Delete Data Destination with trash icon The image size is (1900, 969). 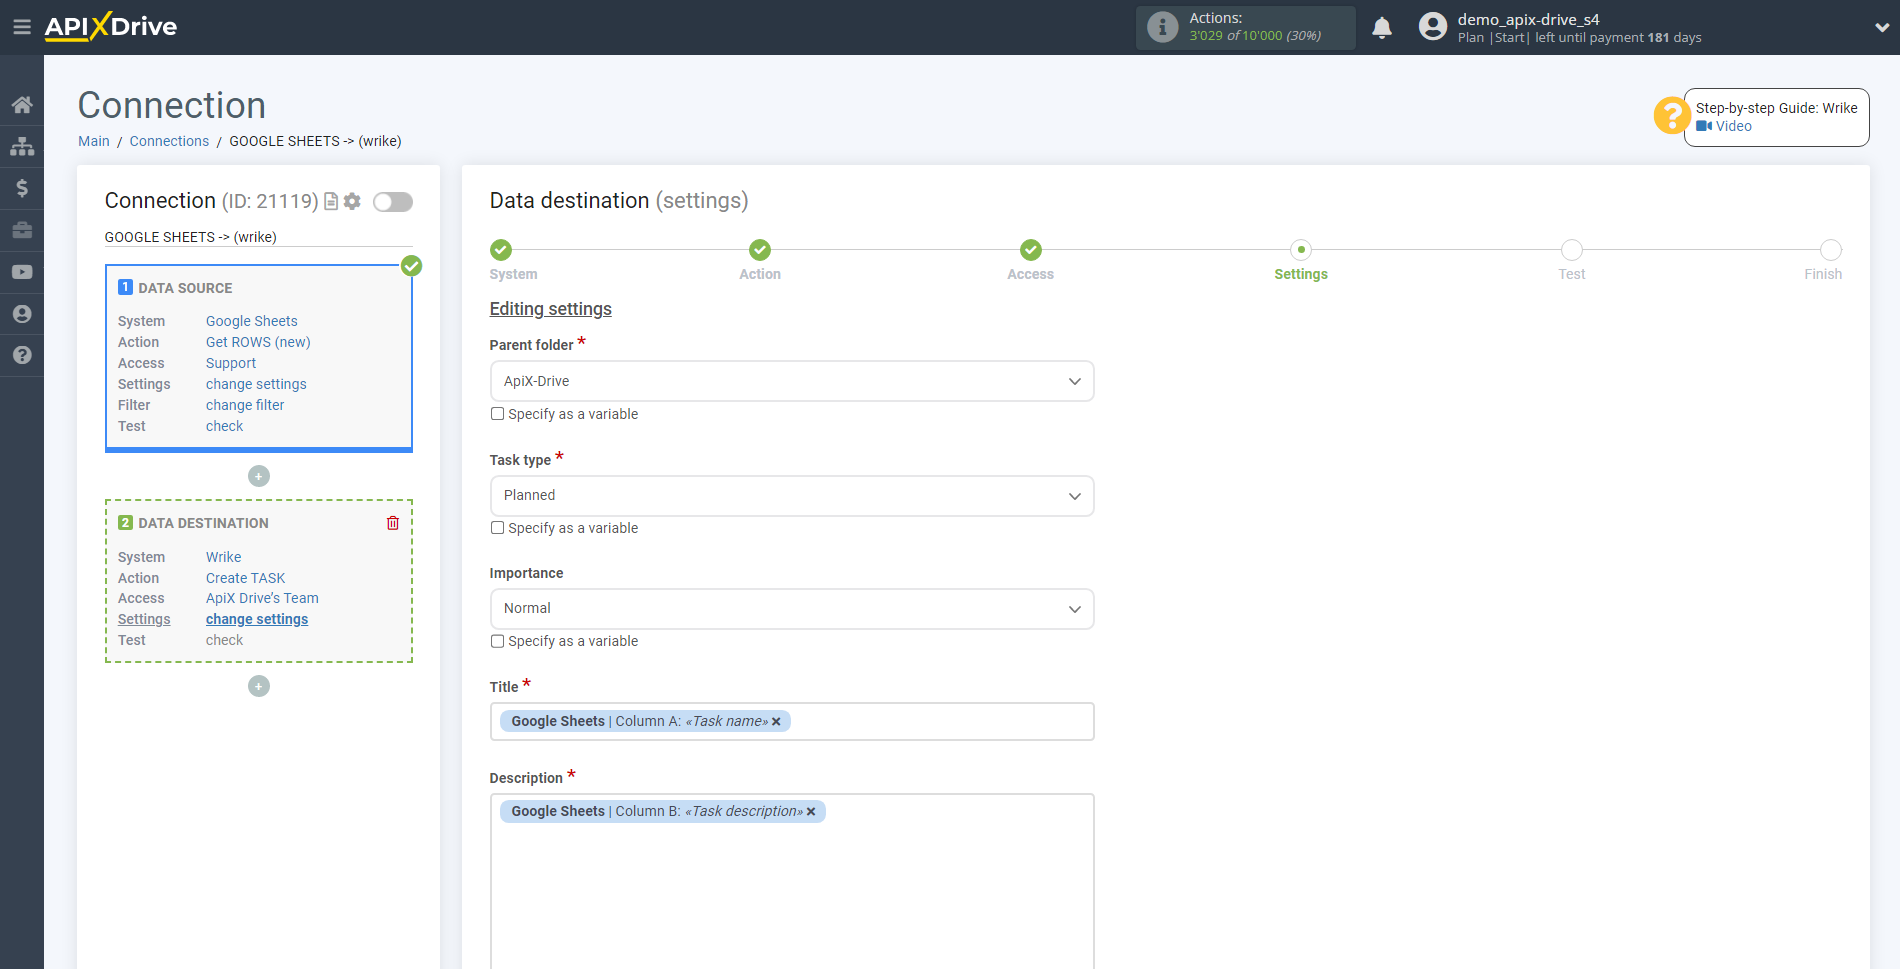coord(393,523)
